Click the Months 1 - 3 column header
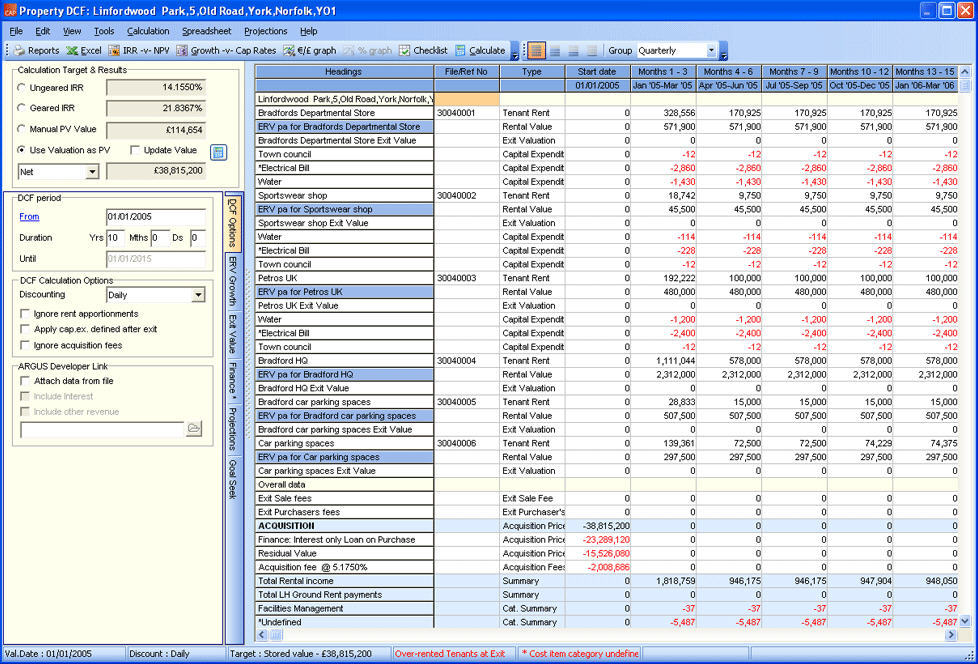 pyautogui.click(x=662, y=72)
